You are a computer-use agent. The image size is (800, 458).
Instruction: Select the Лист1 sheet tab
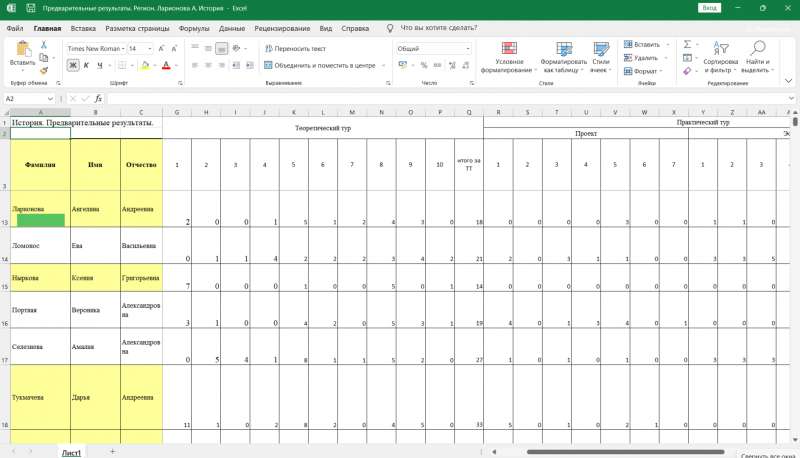click(x=71, y=452)
